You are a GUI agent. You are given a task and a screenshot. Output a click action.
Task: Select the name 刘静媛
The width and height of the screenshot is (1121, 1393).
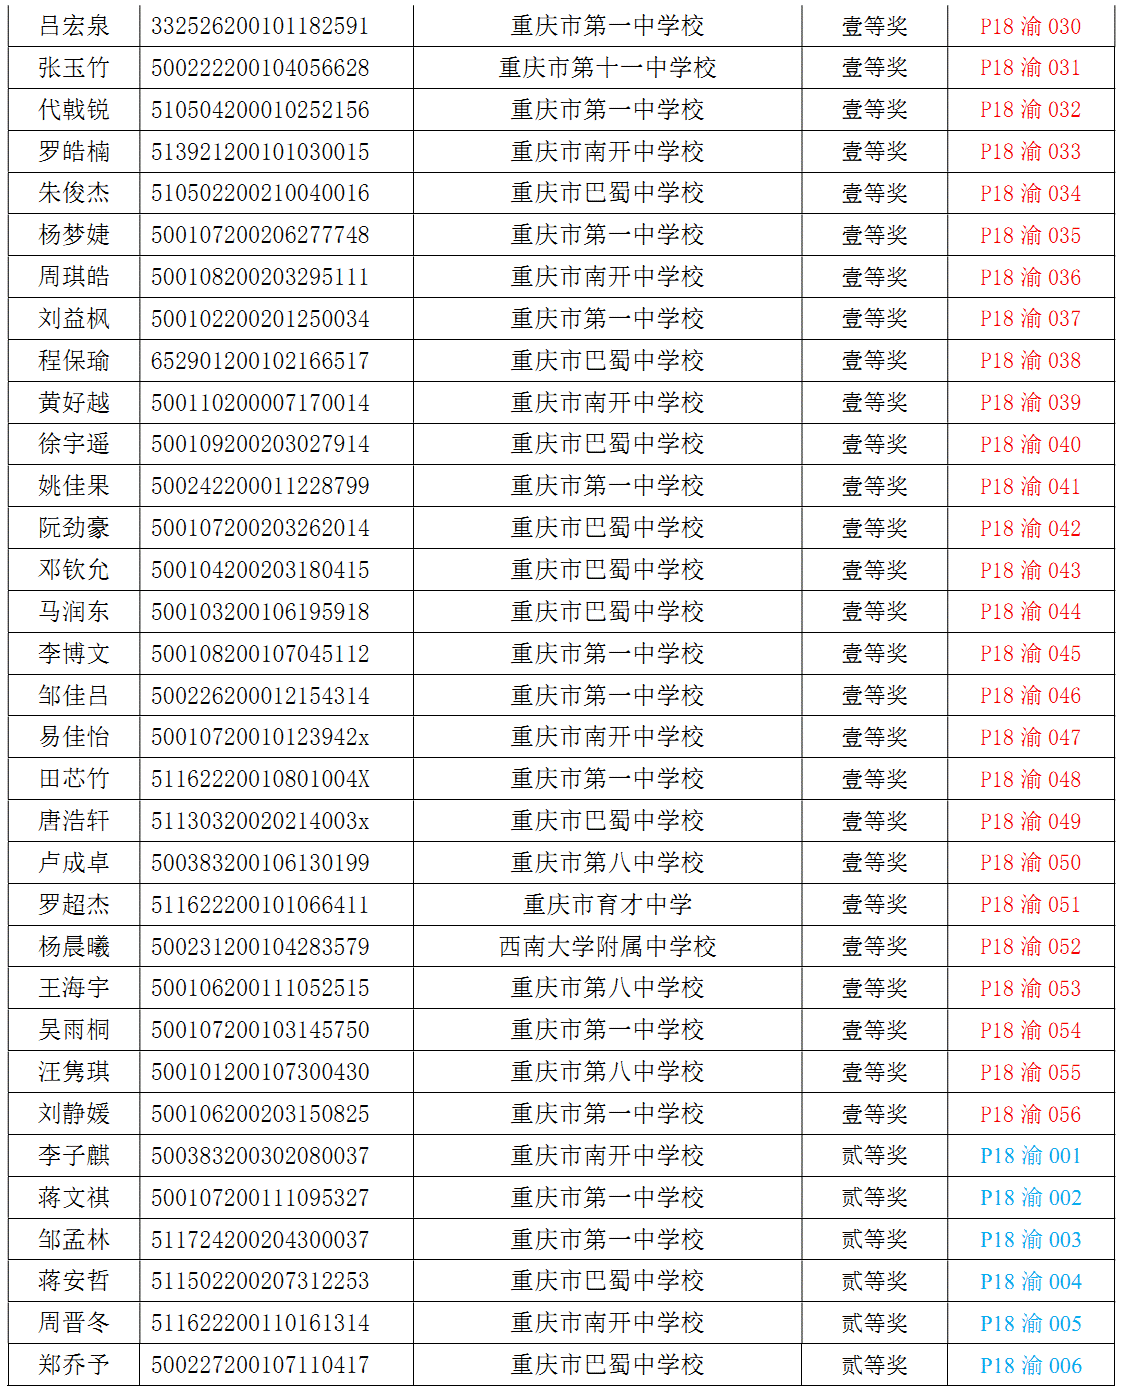click(x=74, y=1114)
